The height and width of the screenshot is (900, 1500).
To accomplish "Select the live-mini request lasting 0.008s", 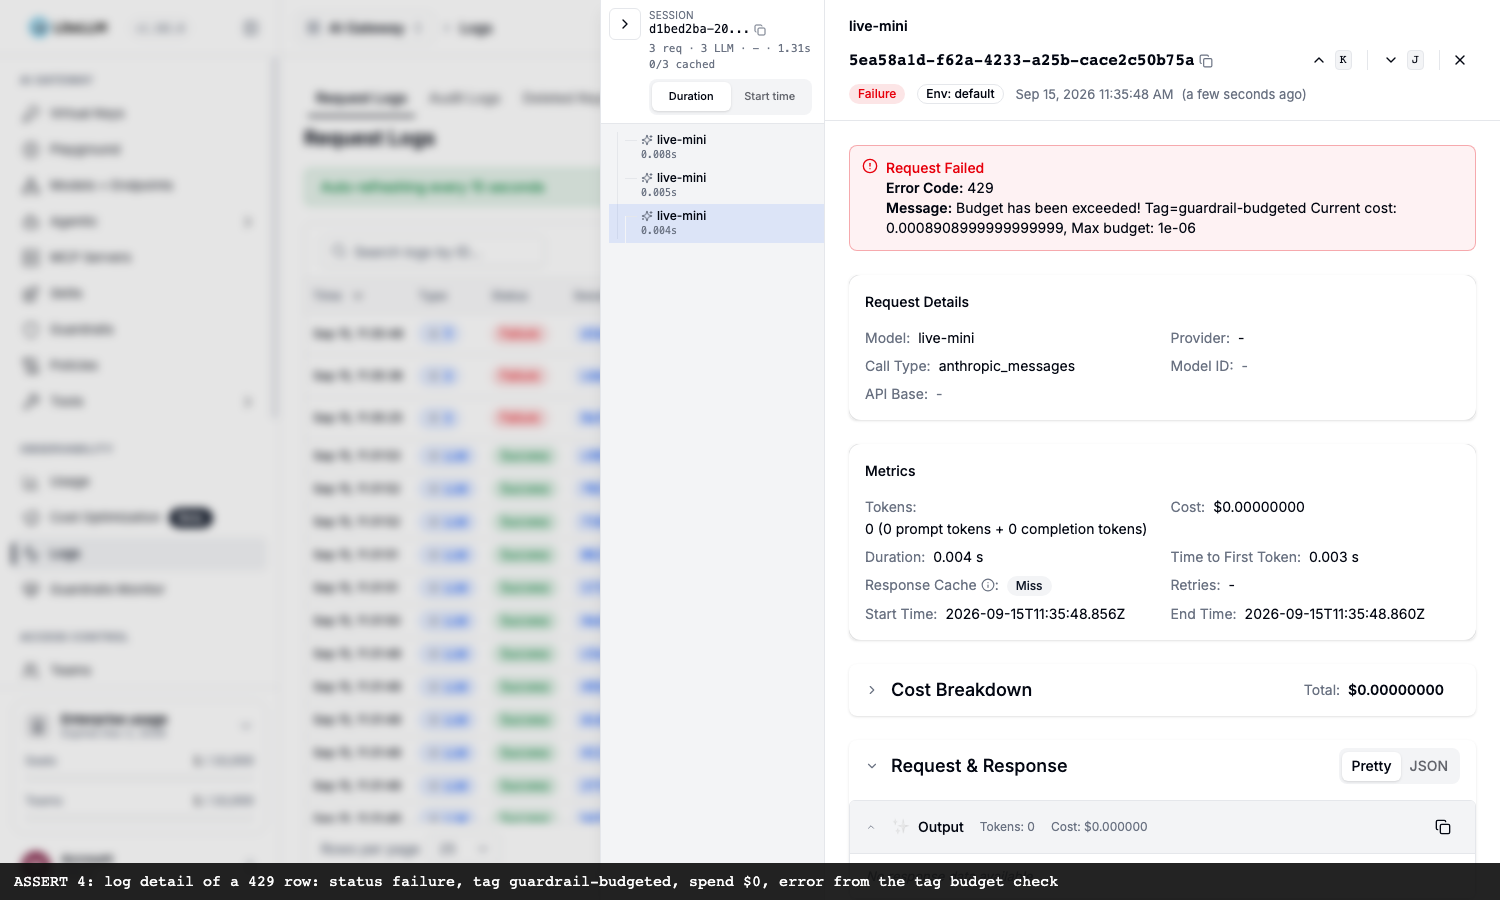I will tap(716, 147).
